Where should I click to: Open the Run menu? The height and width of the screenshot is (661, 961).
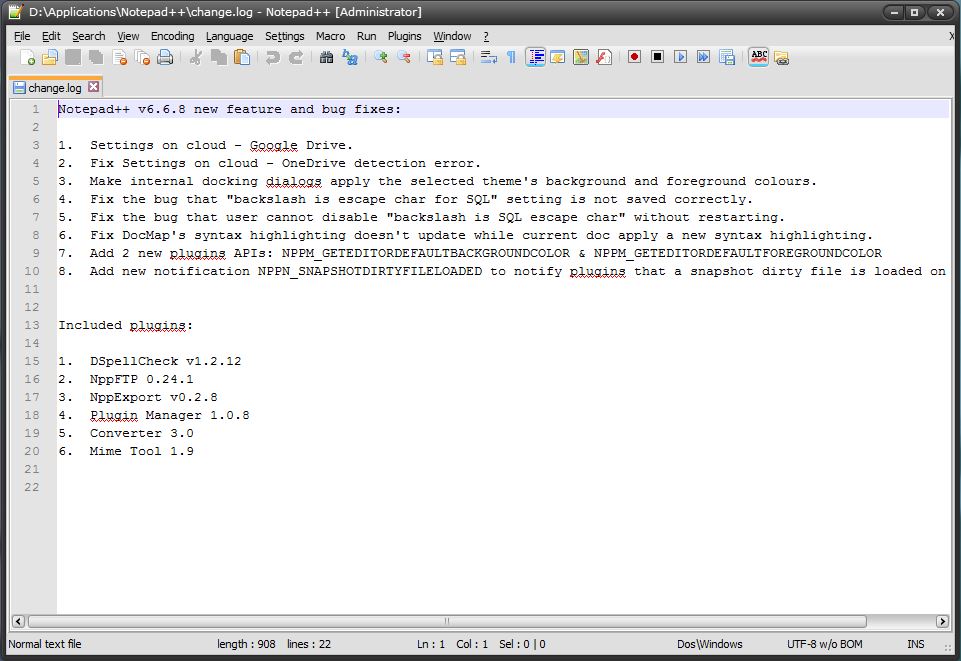point(367,36)
